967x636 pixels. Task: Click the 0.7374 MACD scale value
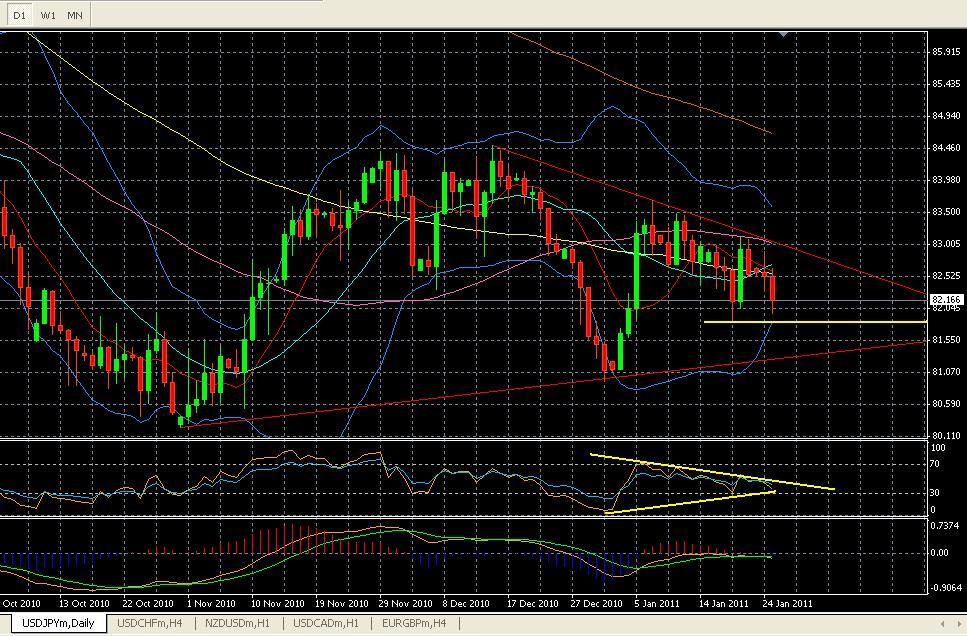tap(945, 526)
